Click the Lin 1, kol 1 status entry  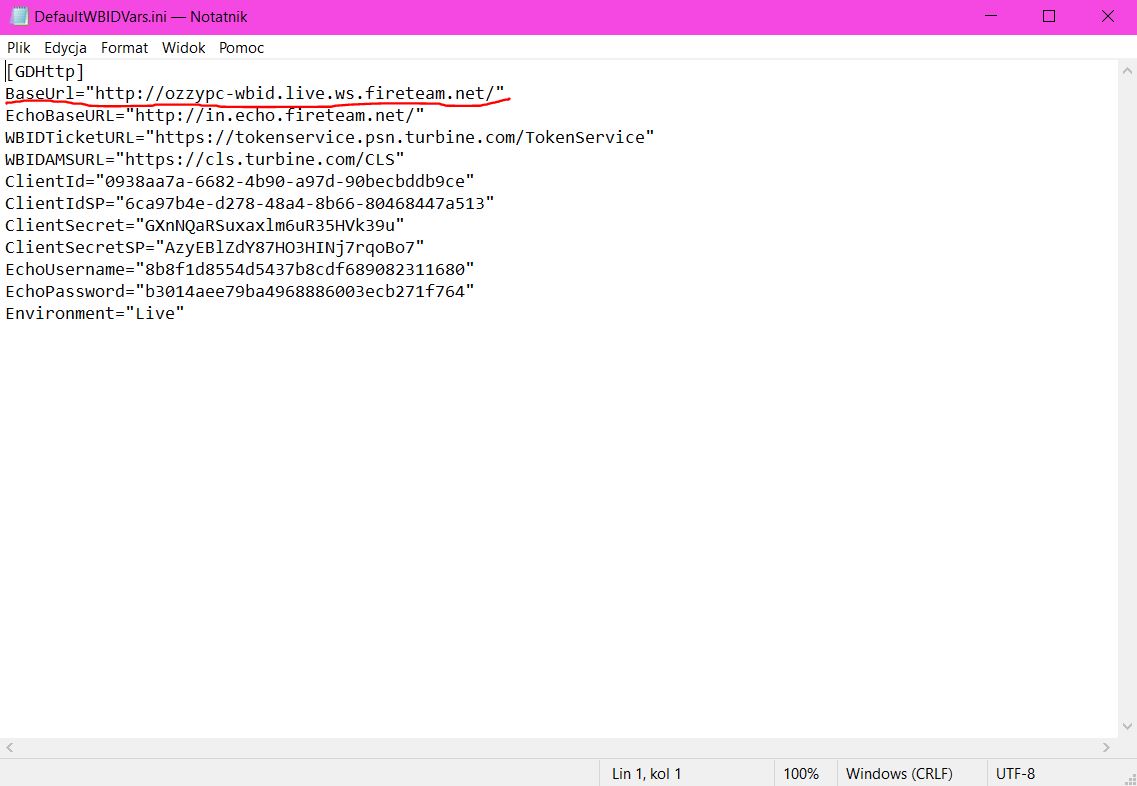[x=646, y=774]
